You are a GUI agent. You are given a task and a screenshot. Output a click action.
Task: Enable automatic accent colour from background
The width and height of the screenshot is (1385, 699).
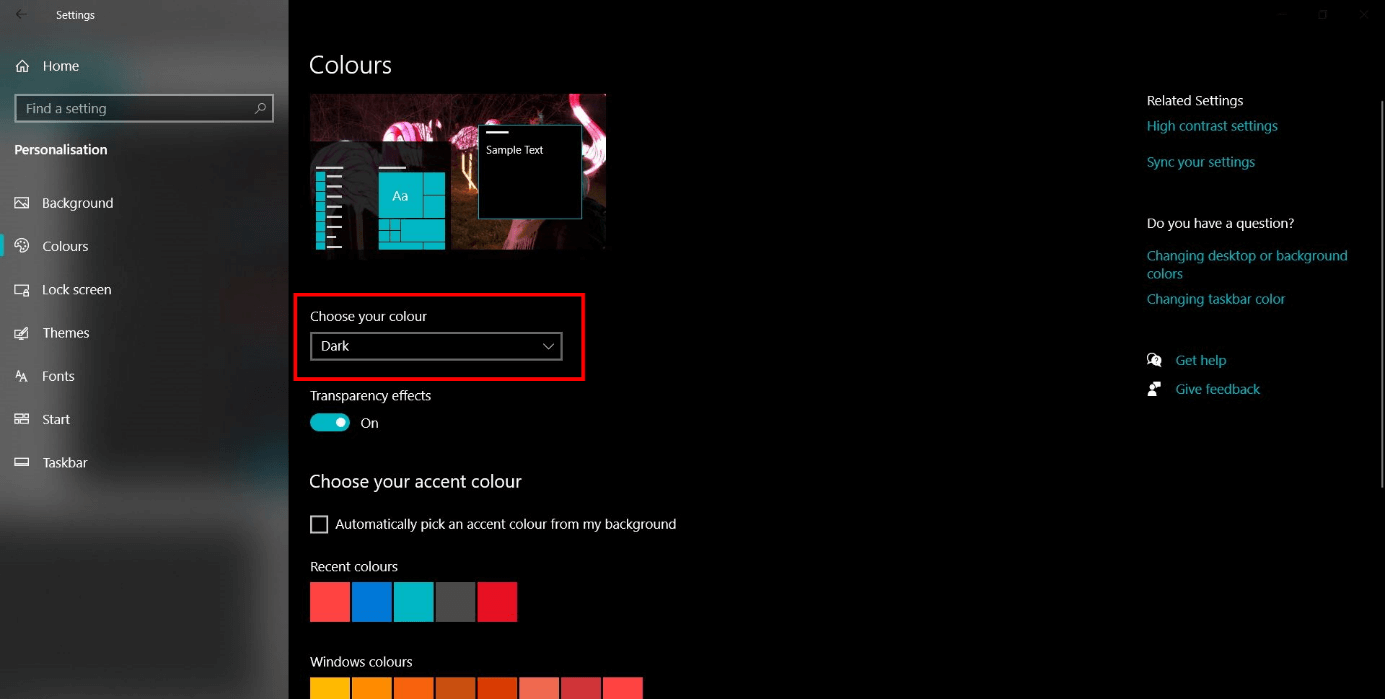[x=318, y=523]
